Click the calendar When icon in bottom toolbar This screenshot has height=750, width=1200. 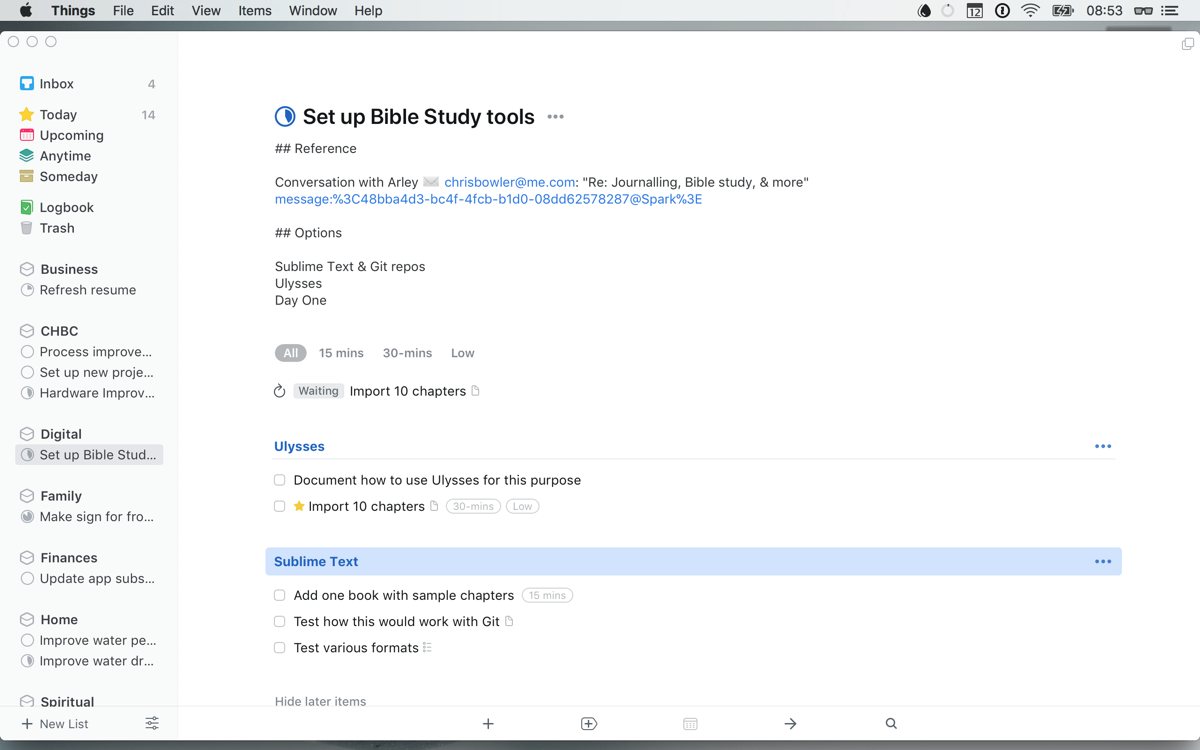coord(690,724)
